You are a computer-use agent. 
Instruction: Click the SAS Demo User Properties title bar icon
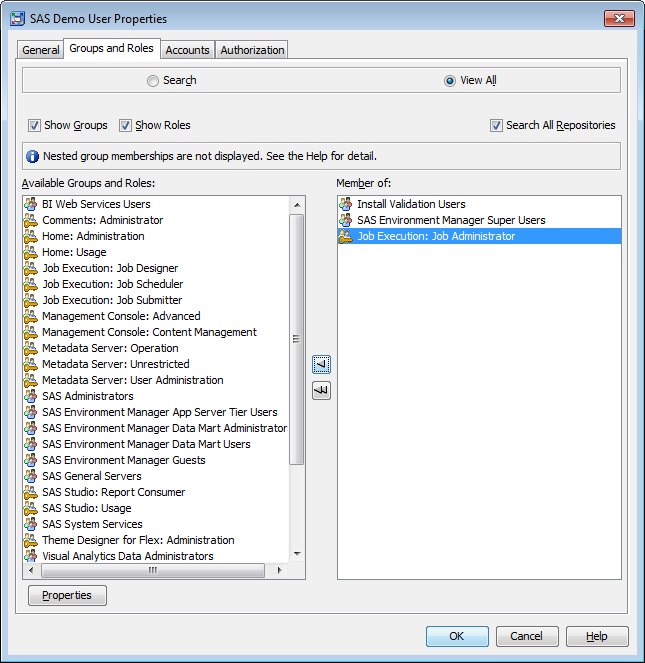(x=17, y=19)
